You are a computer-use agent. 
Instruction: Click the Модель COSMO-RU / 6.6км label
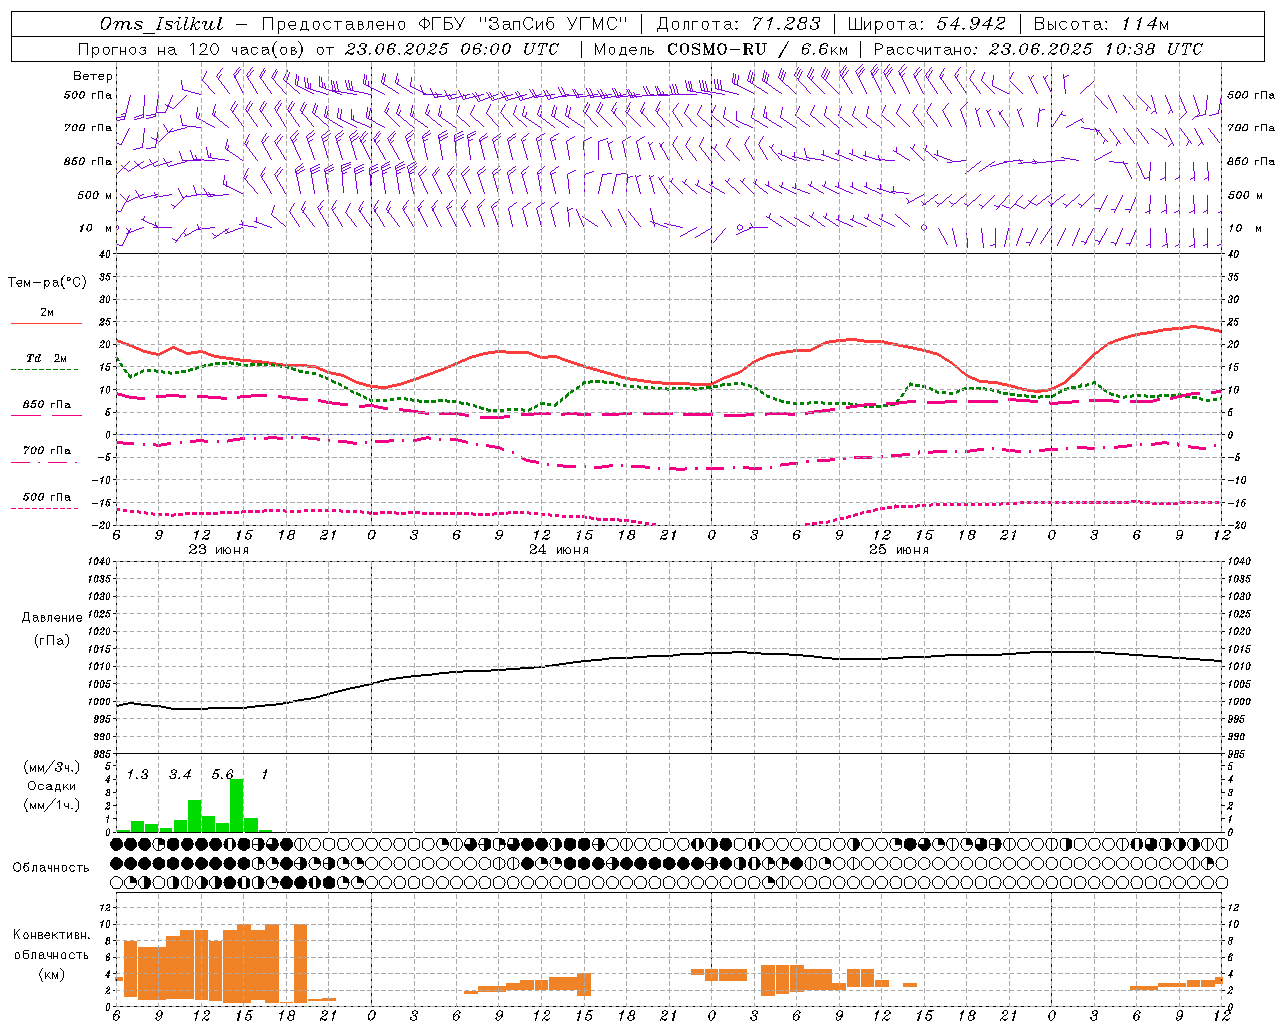[x=721, y=49]
